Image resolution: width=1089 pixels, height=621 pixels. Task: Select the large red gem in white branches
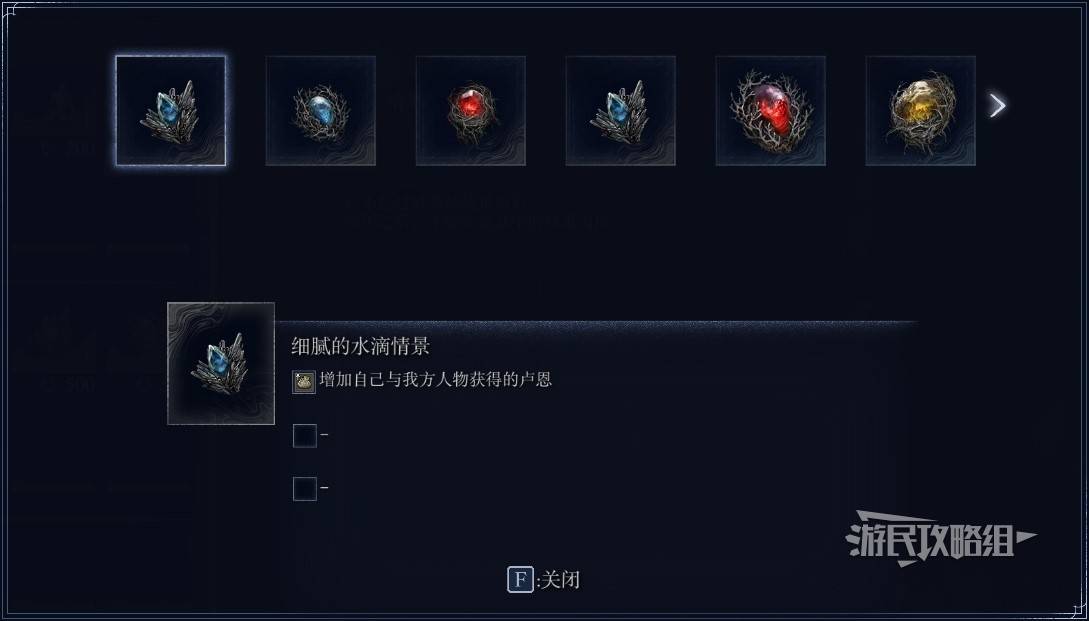tap(771, 111)
